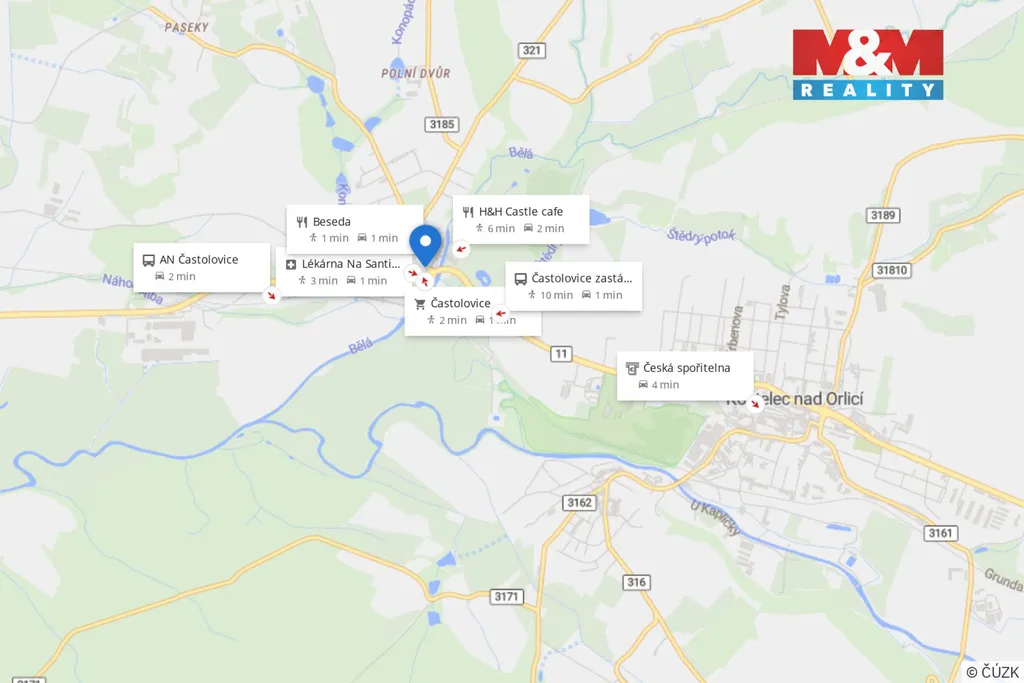
Task: Click red arrow marker beside H&H Castle cafe
Action: click(461, 249)
